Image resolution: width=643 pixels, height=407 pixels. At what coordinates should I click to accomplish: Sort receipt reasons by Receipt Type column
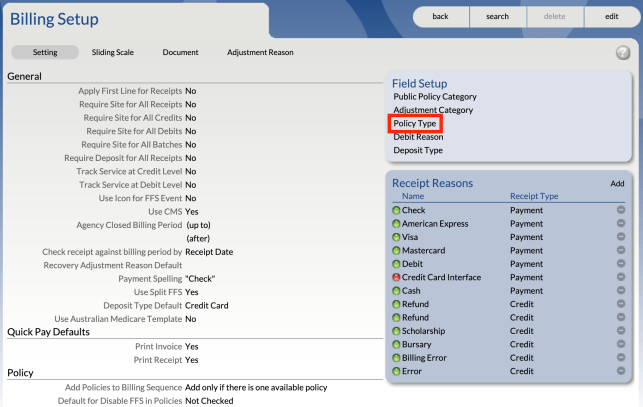[534, 196]
